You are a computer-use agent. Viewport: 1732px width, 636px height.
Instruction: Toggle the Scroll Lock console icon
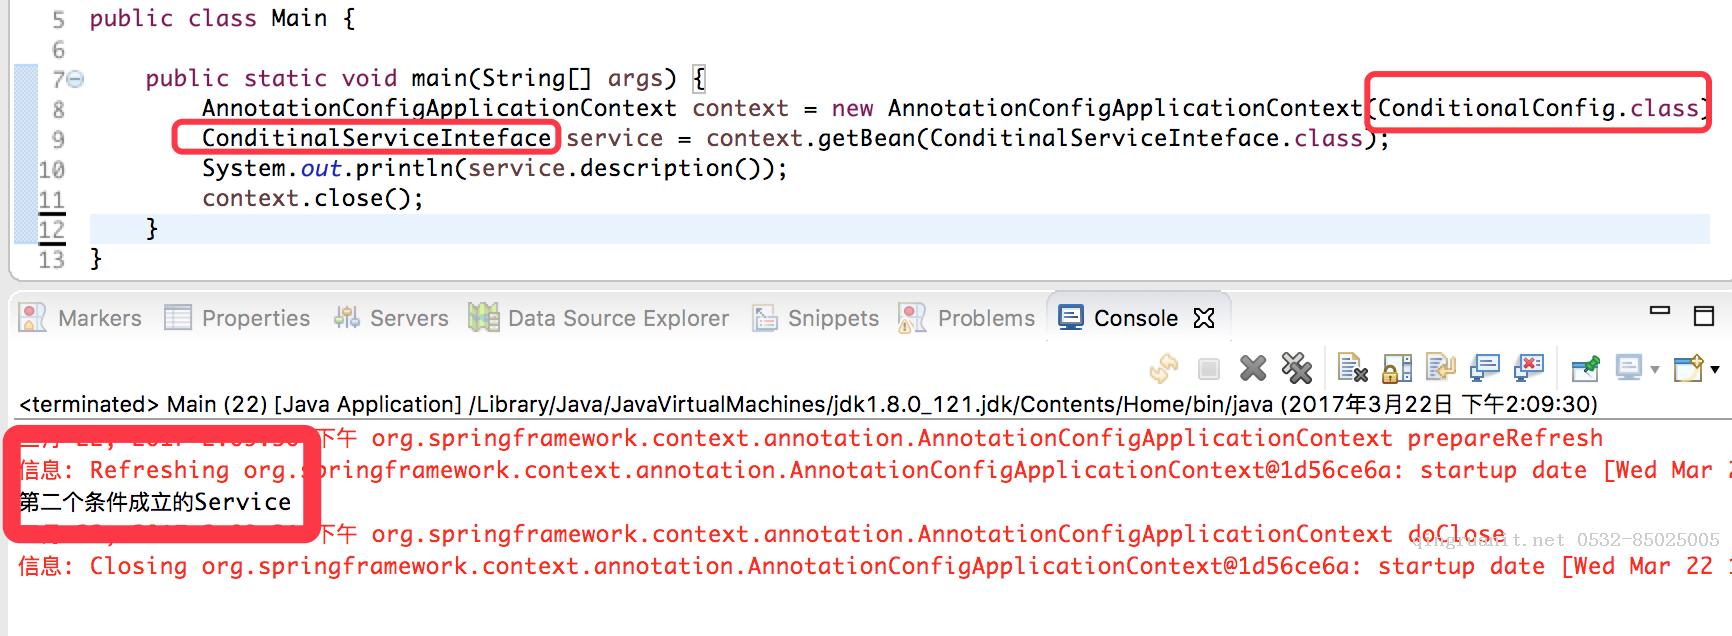pos(1396,369)
